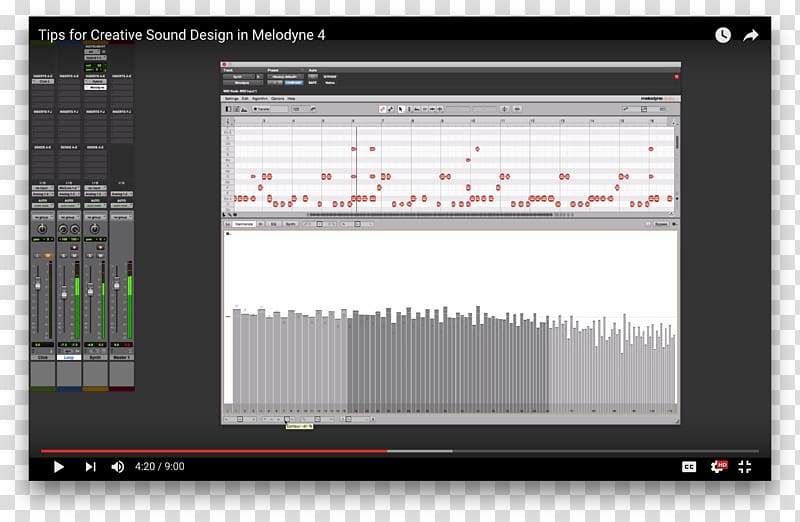Select the Formant tool in Melodyne toolbar

(x=417, y=109)
